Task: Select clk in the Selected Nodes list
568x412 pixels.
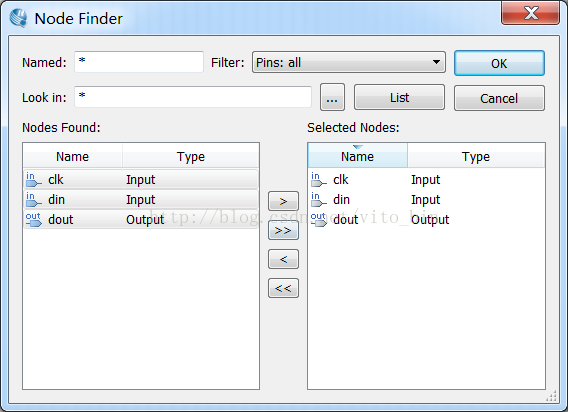Action: tap(426, 179)
